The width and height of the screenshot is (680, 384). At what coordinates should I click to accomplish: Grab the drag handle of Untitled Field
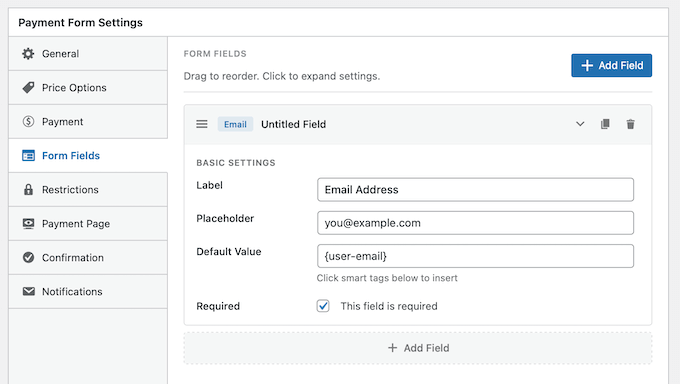[x=202, y=124]
